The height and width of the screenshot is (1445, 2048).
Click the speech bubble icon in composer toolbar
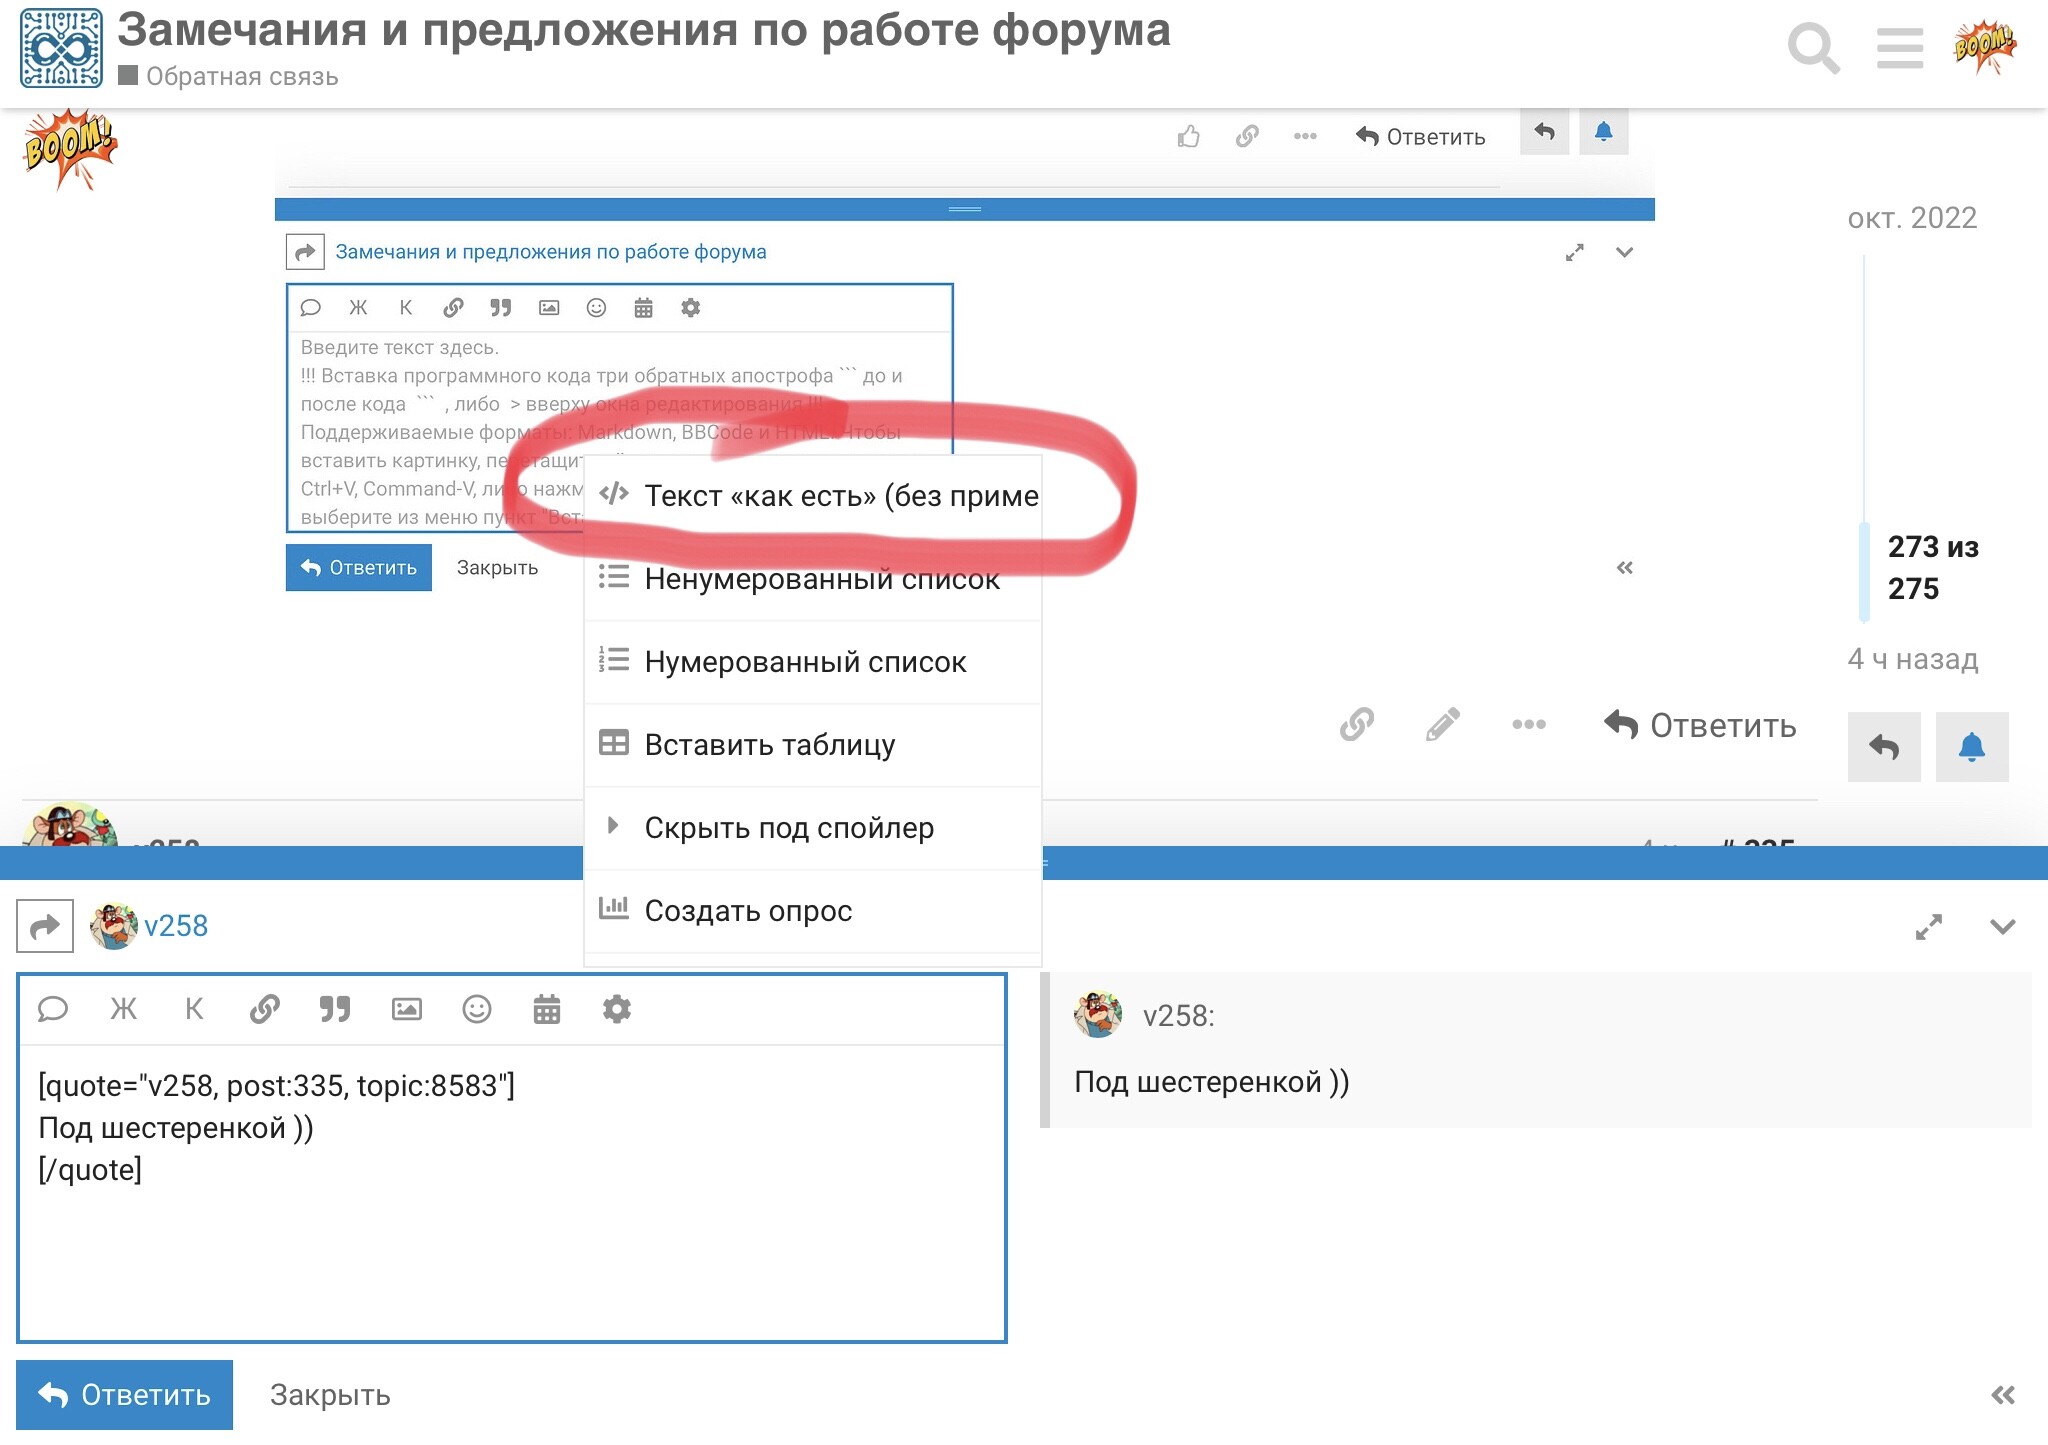tap(52, 1009)
